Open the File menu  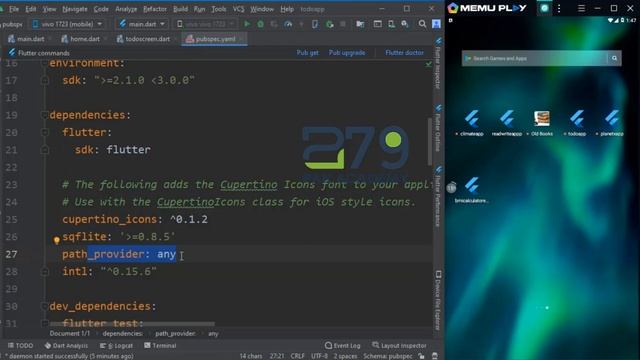(x=14, y=9)
